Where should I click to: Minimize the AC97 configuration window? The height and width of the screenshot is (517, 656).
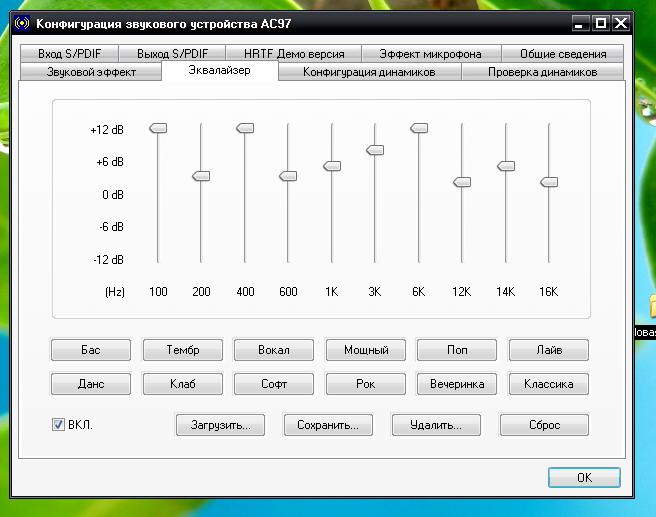click(x=580, y=23)
